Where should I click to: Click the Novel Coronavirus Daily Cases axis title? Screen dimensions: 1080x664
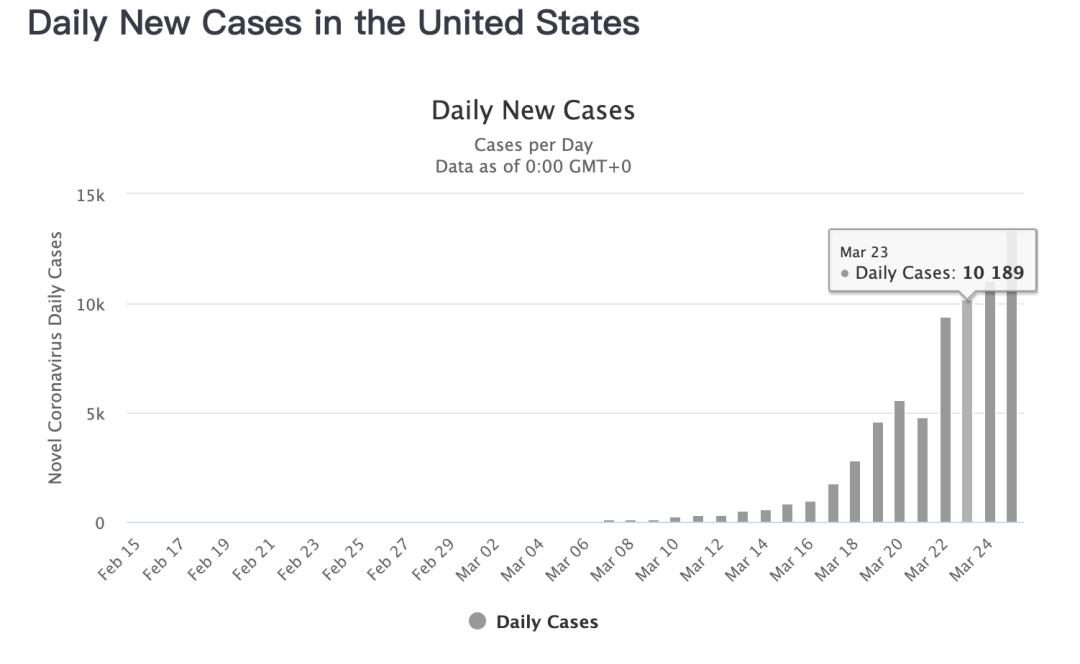[x=55, y=357]
